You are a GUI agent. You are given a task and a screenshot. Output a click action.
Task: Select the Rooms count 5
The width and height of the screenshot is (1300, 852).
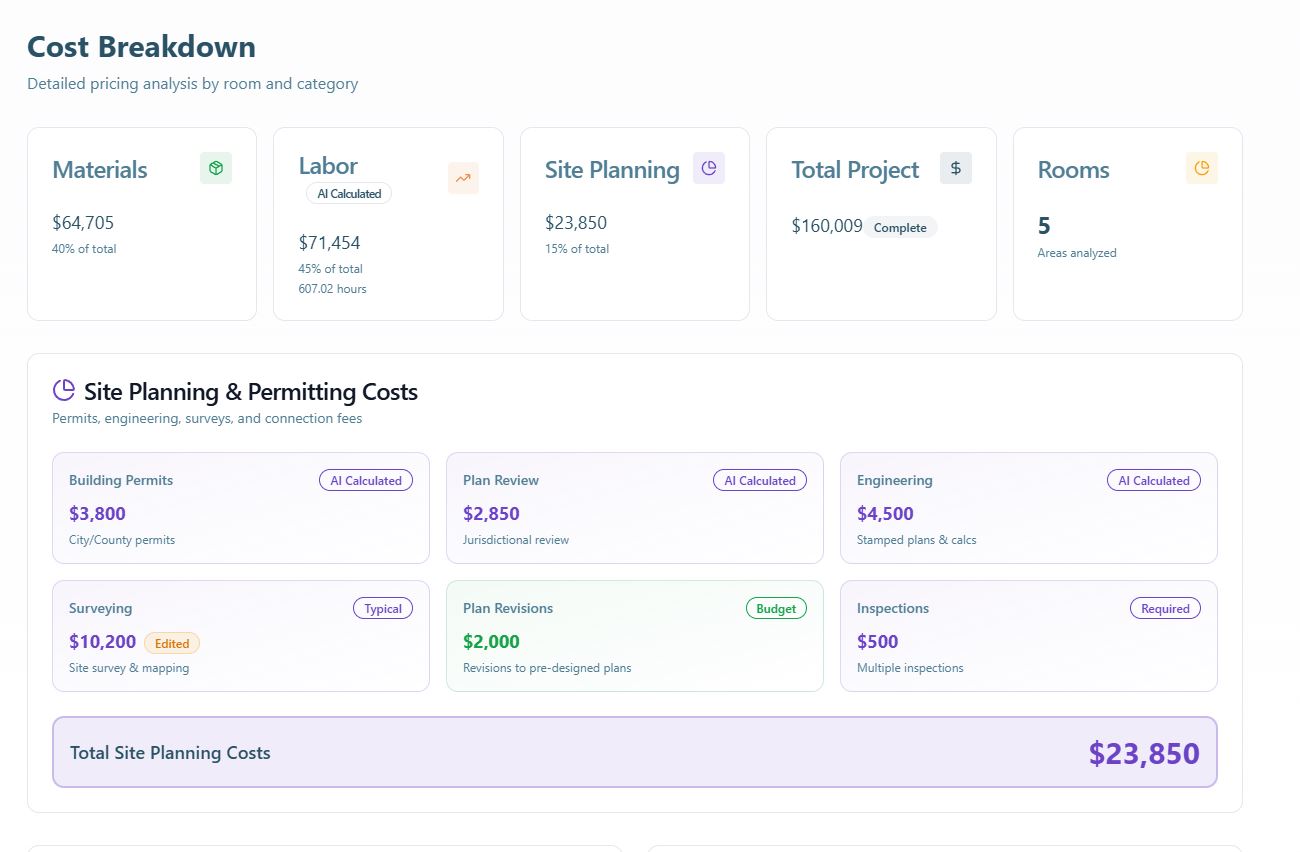click(x=1044, y=226)
